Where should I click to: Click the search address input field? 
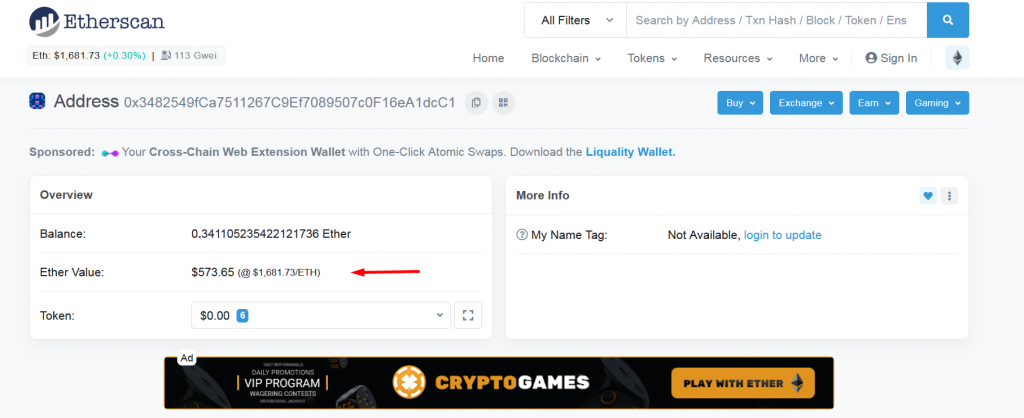(776, 20)
